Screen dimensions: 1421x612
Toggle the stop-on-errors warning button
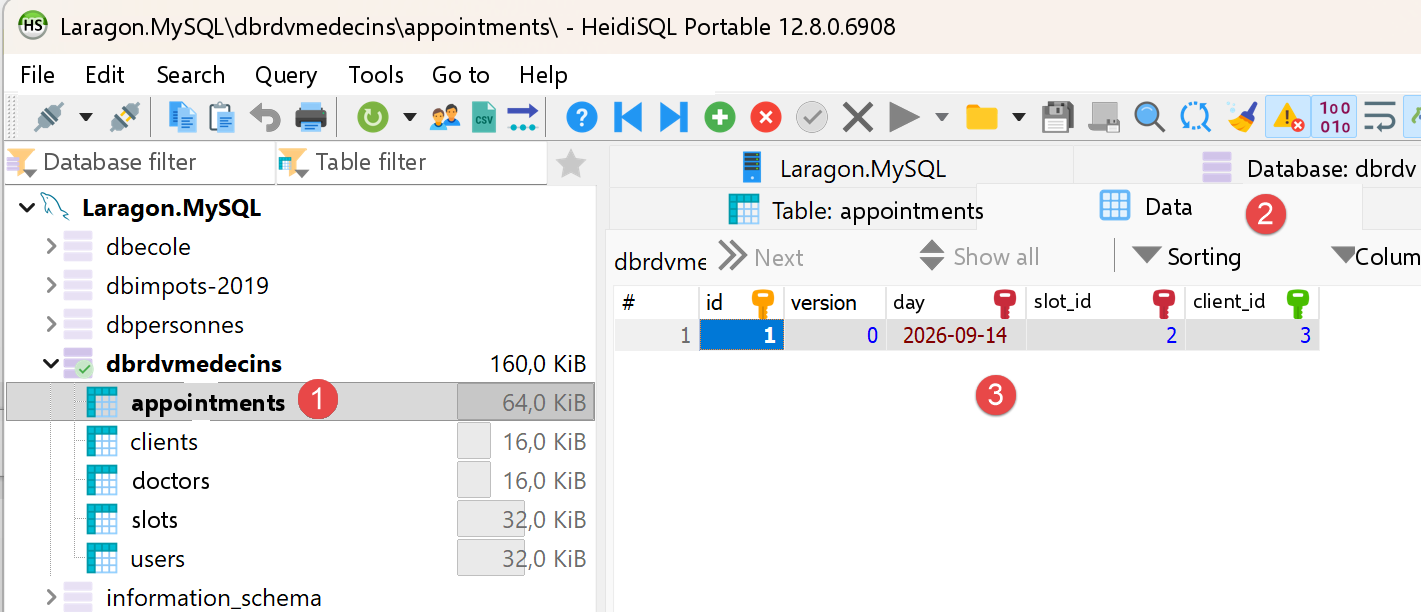coord(1288,118)
